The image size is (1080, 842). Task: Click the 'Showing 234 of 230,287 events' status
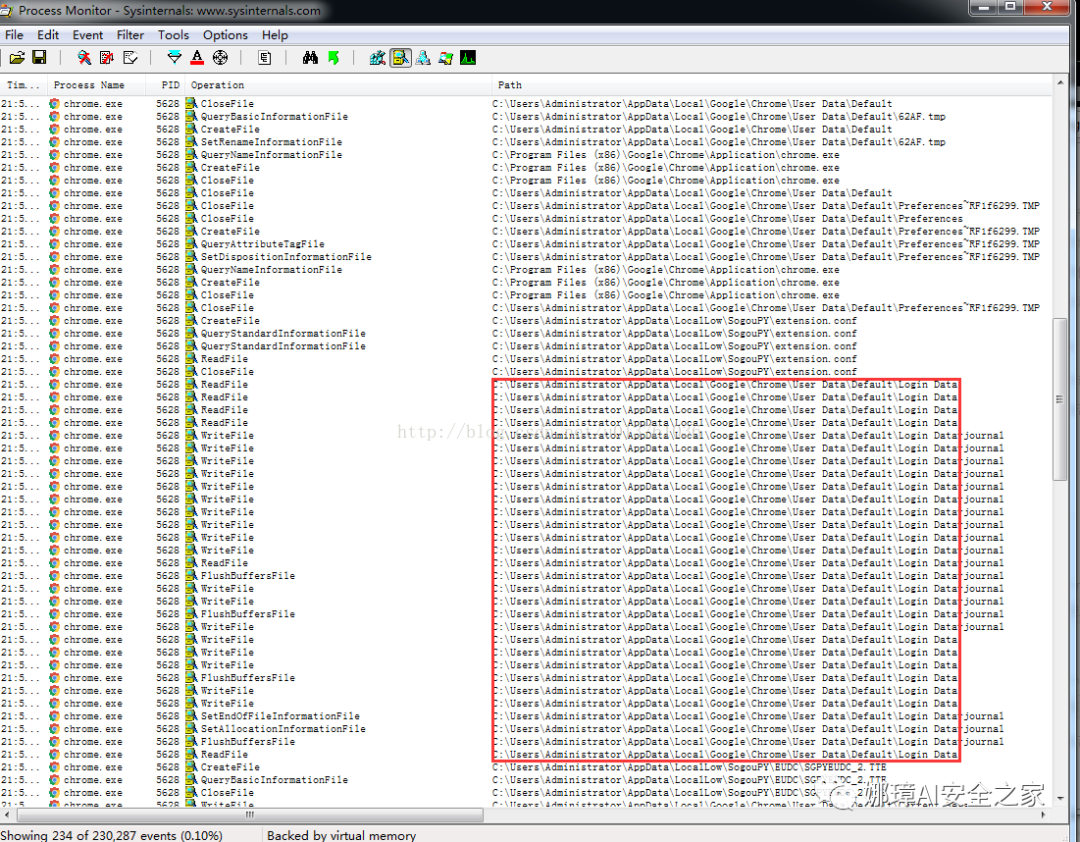coord(112,835)
